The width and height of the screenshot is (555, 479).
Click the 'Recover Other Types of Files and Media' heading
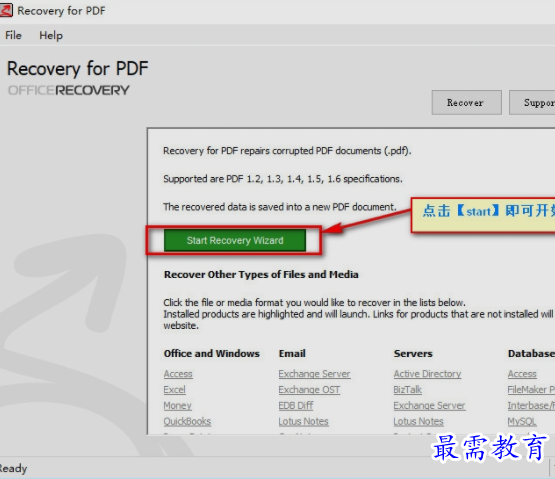point(261,274)
